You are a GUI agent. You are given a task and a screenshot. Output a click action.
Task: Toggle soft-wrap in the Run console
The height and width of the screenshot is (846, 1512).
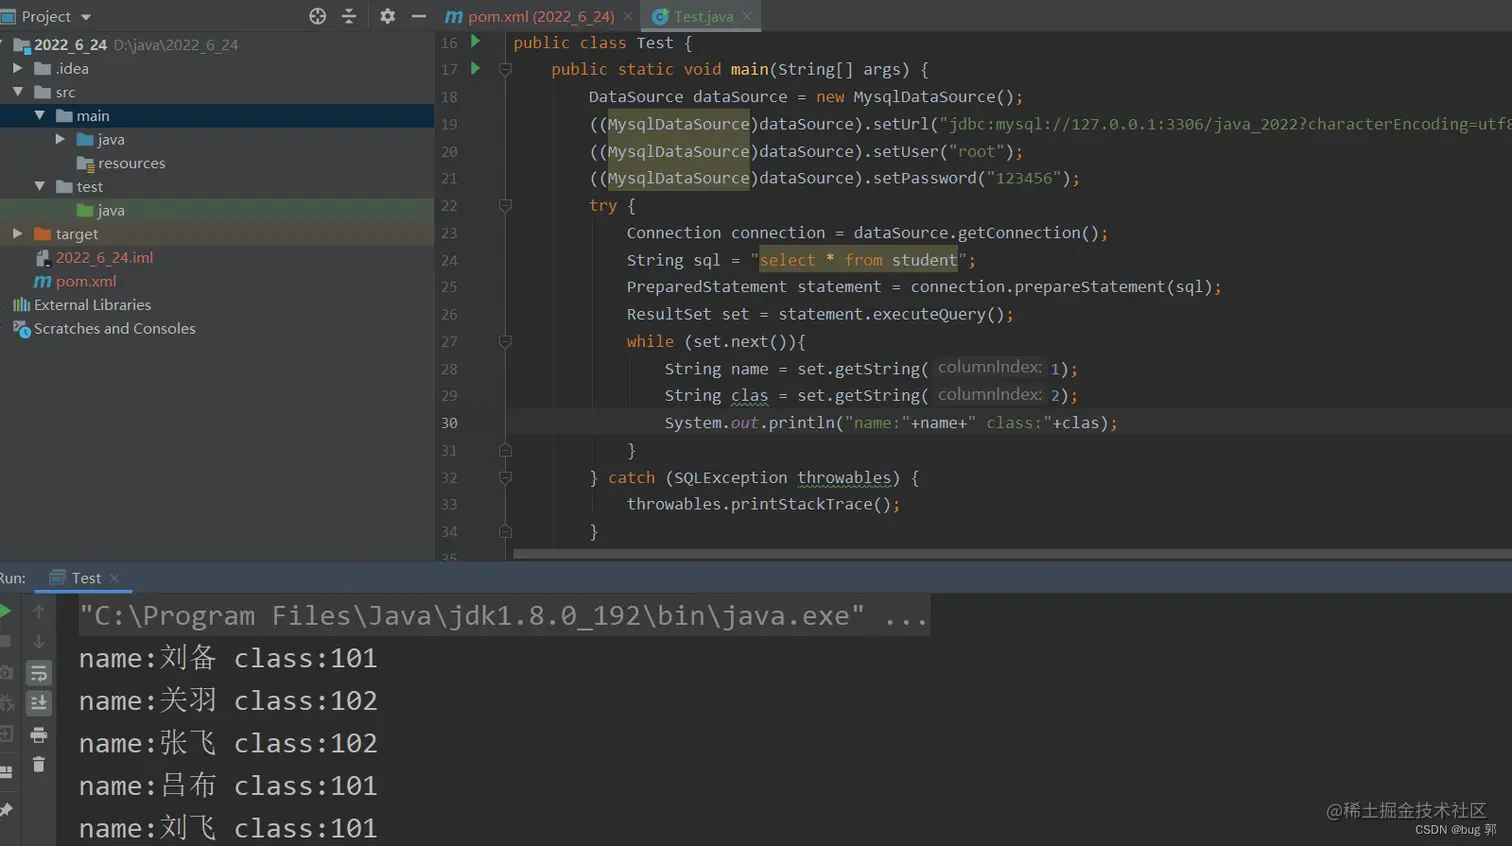point(39,673)
